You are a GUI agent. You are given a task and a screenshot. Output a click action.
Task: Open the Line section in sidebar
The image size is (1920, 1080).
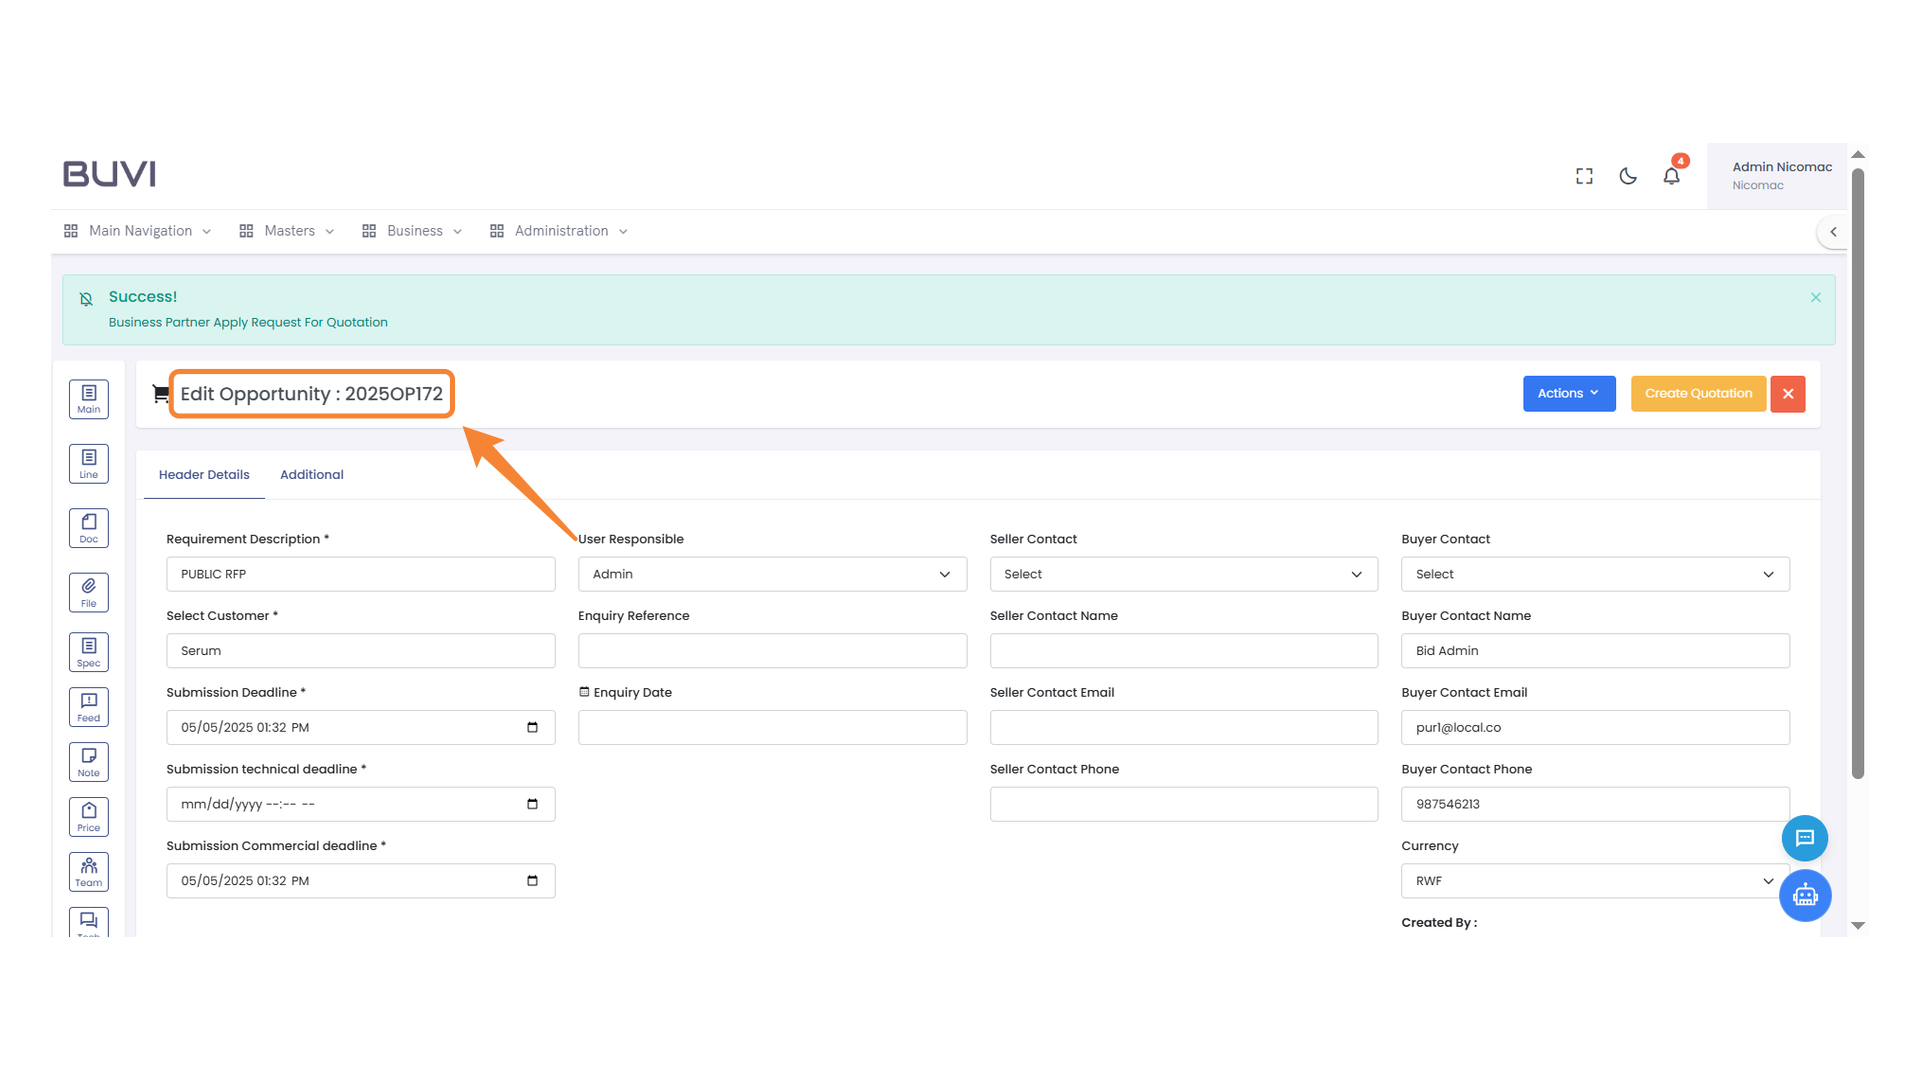click(x=89, y=464)
